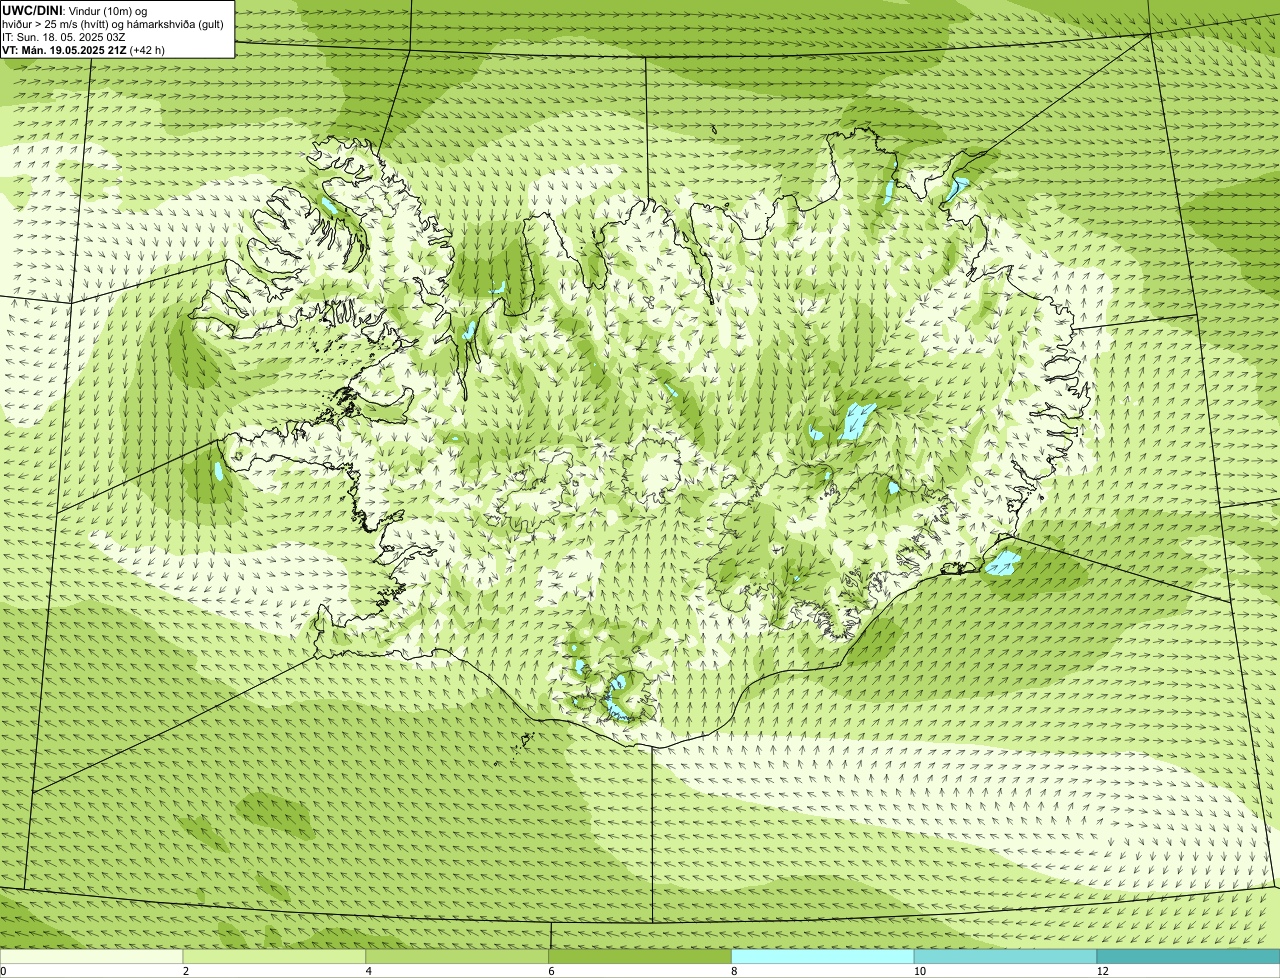The width and height of the screenshot is (1280, 978).
Task: Click the pale cyan 8–10 m/s legend segment
Action: tap(823, 956)
